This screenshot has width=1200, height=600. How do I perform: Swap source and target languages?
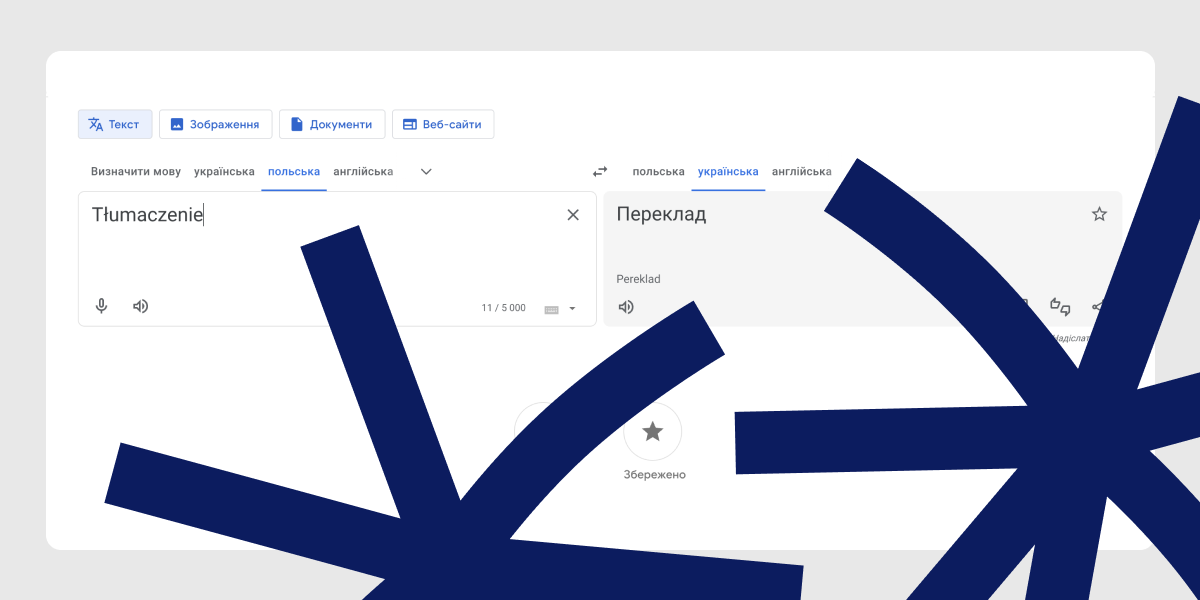(600, 172)
